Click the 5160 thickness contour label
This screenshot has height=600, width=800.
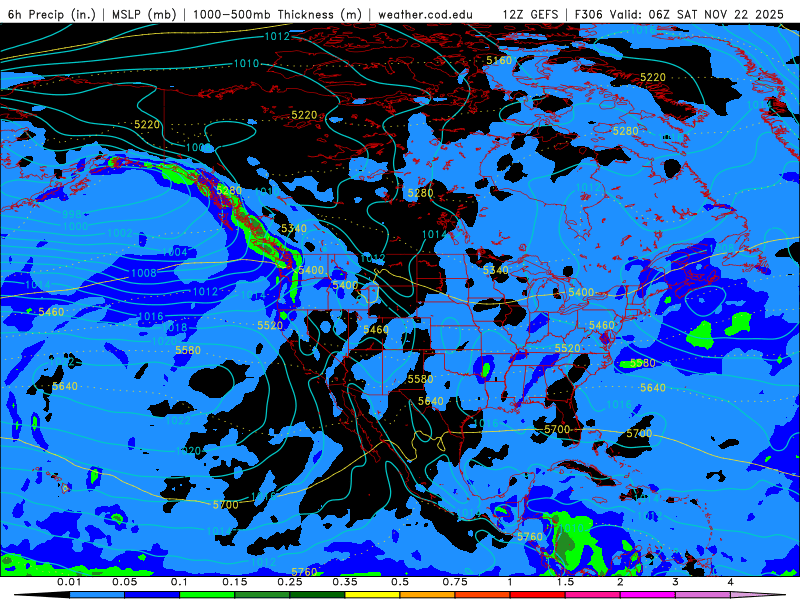point(498,61)
